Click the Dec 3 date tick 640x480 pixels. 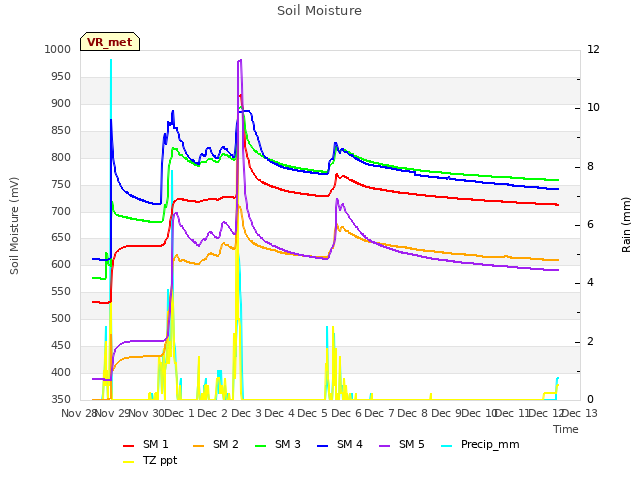pos(246,413)
